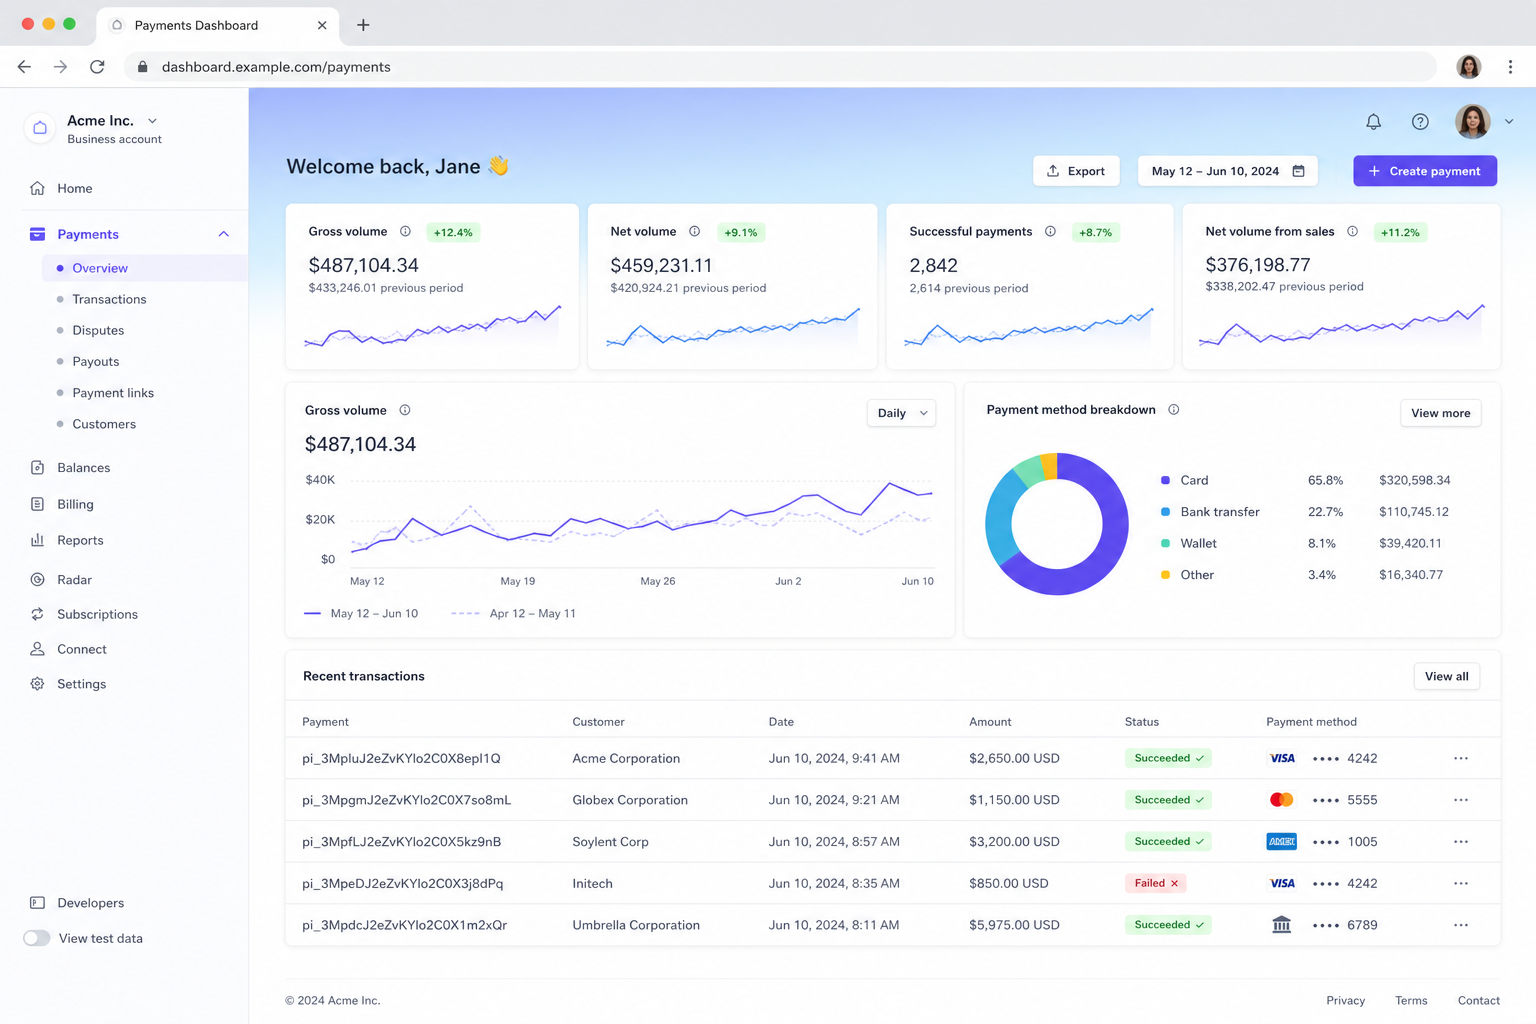Click the Soylent Corp customer name
The height and width of the screenshot is (1024, 1536).
(610, 841)
